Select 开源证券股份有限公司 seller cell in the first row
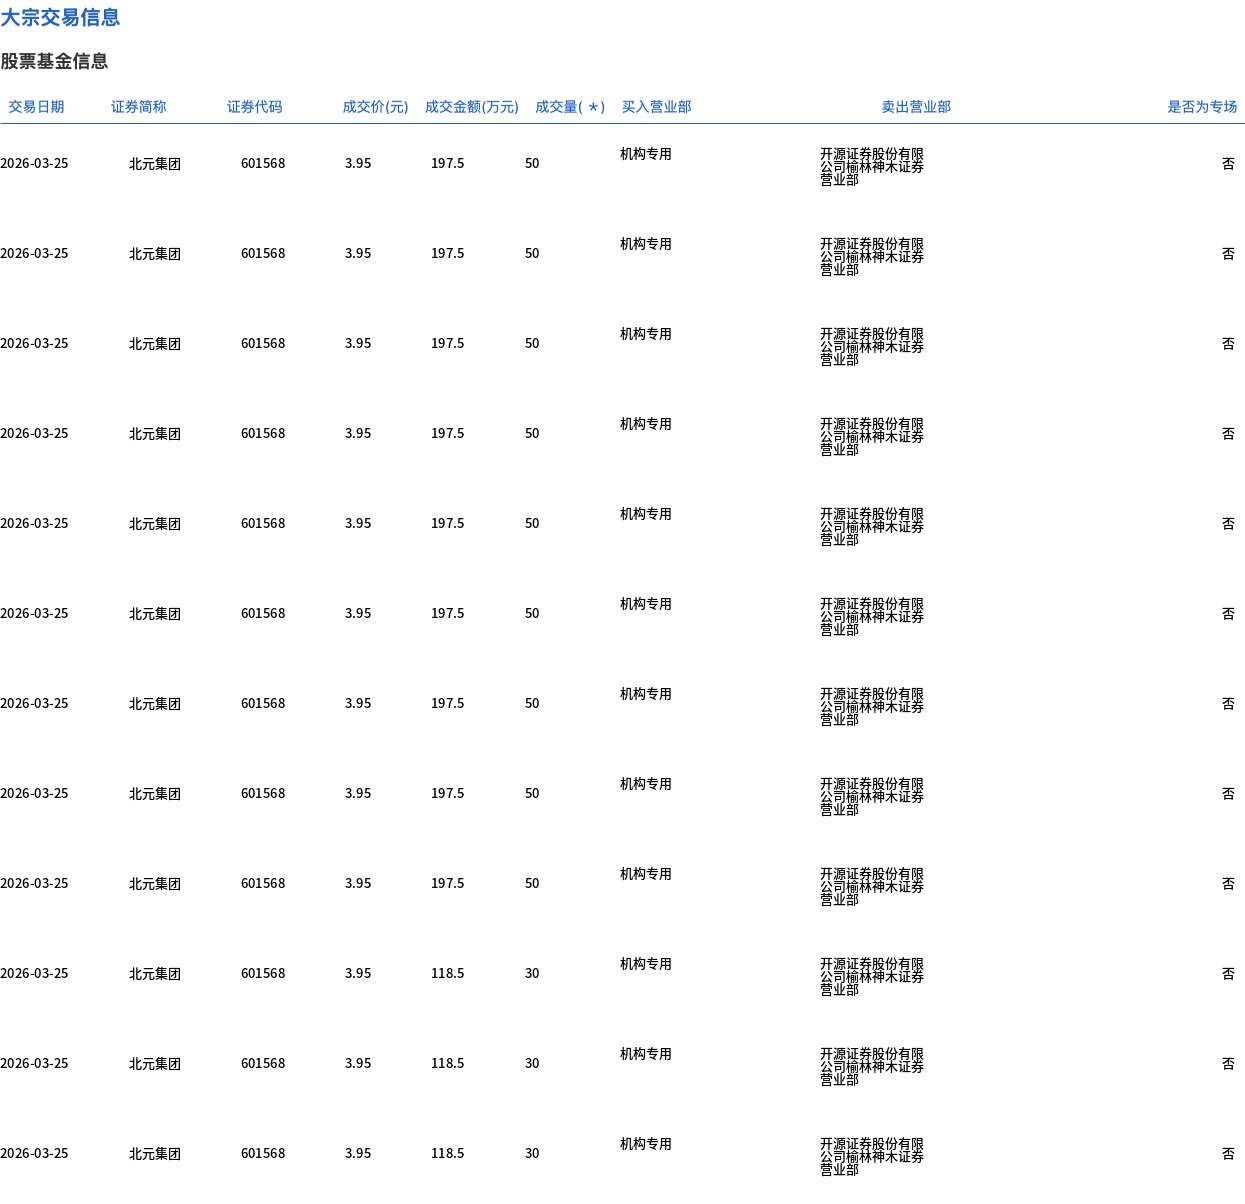Screen dimensions: 1245x1204 point(872,167)
